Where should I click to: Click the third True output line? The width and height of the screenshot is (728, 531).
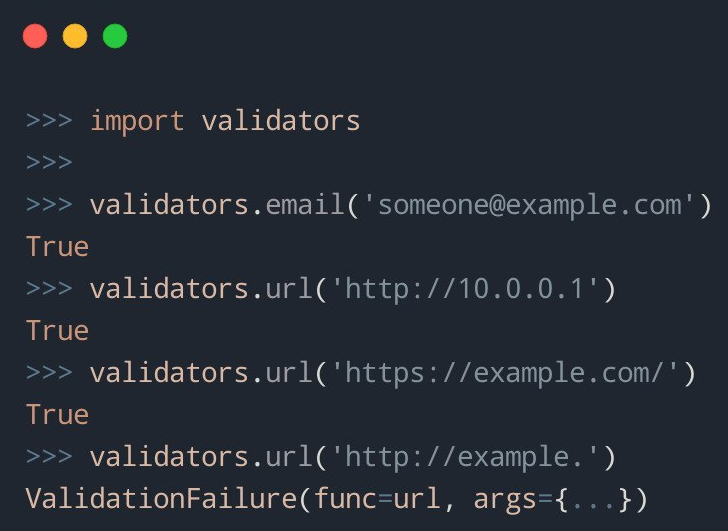click(x=58, y=414)
